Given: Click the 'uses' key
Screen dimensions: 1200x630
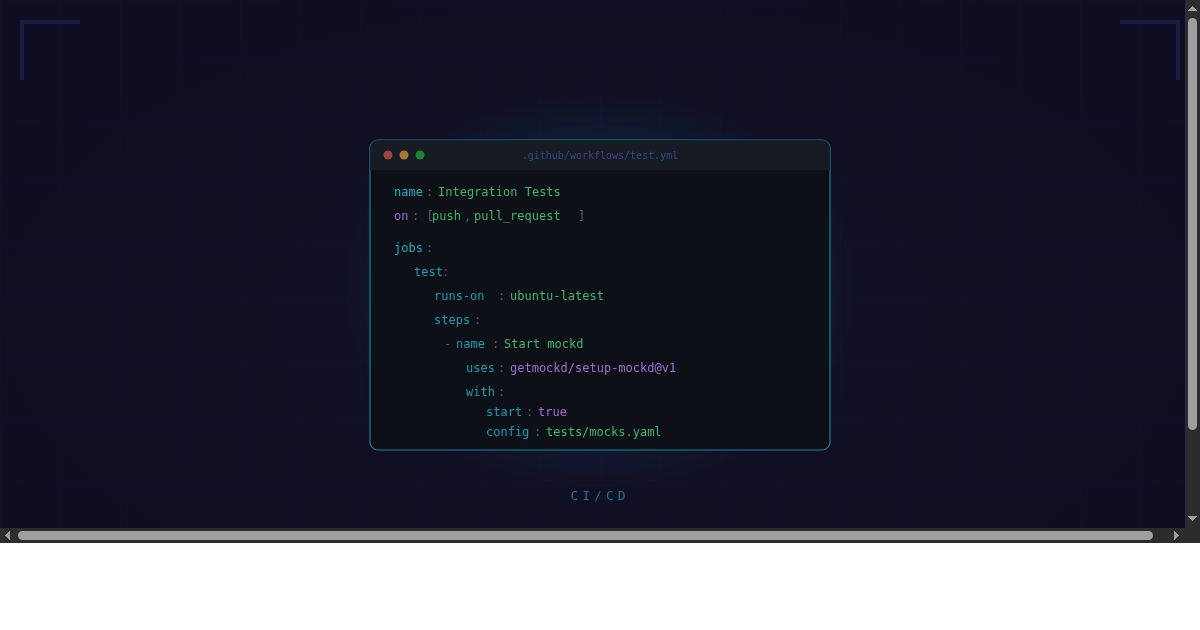Looking at the screenshot, I should click(480, 368).
